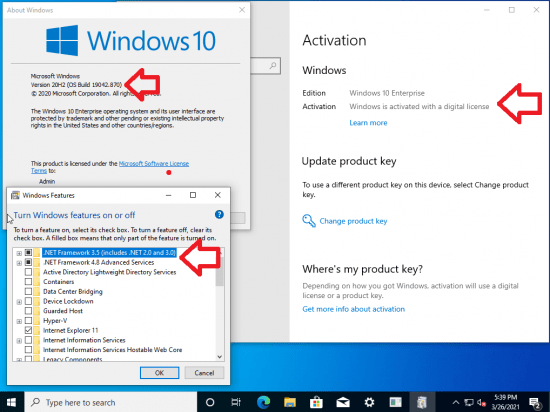Screen dimensions: 550x412
Task: Select Internet Explorer 11 row text
Action: pos(71,330)
